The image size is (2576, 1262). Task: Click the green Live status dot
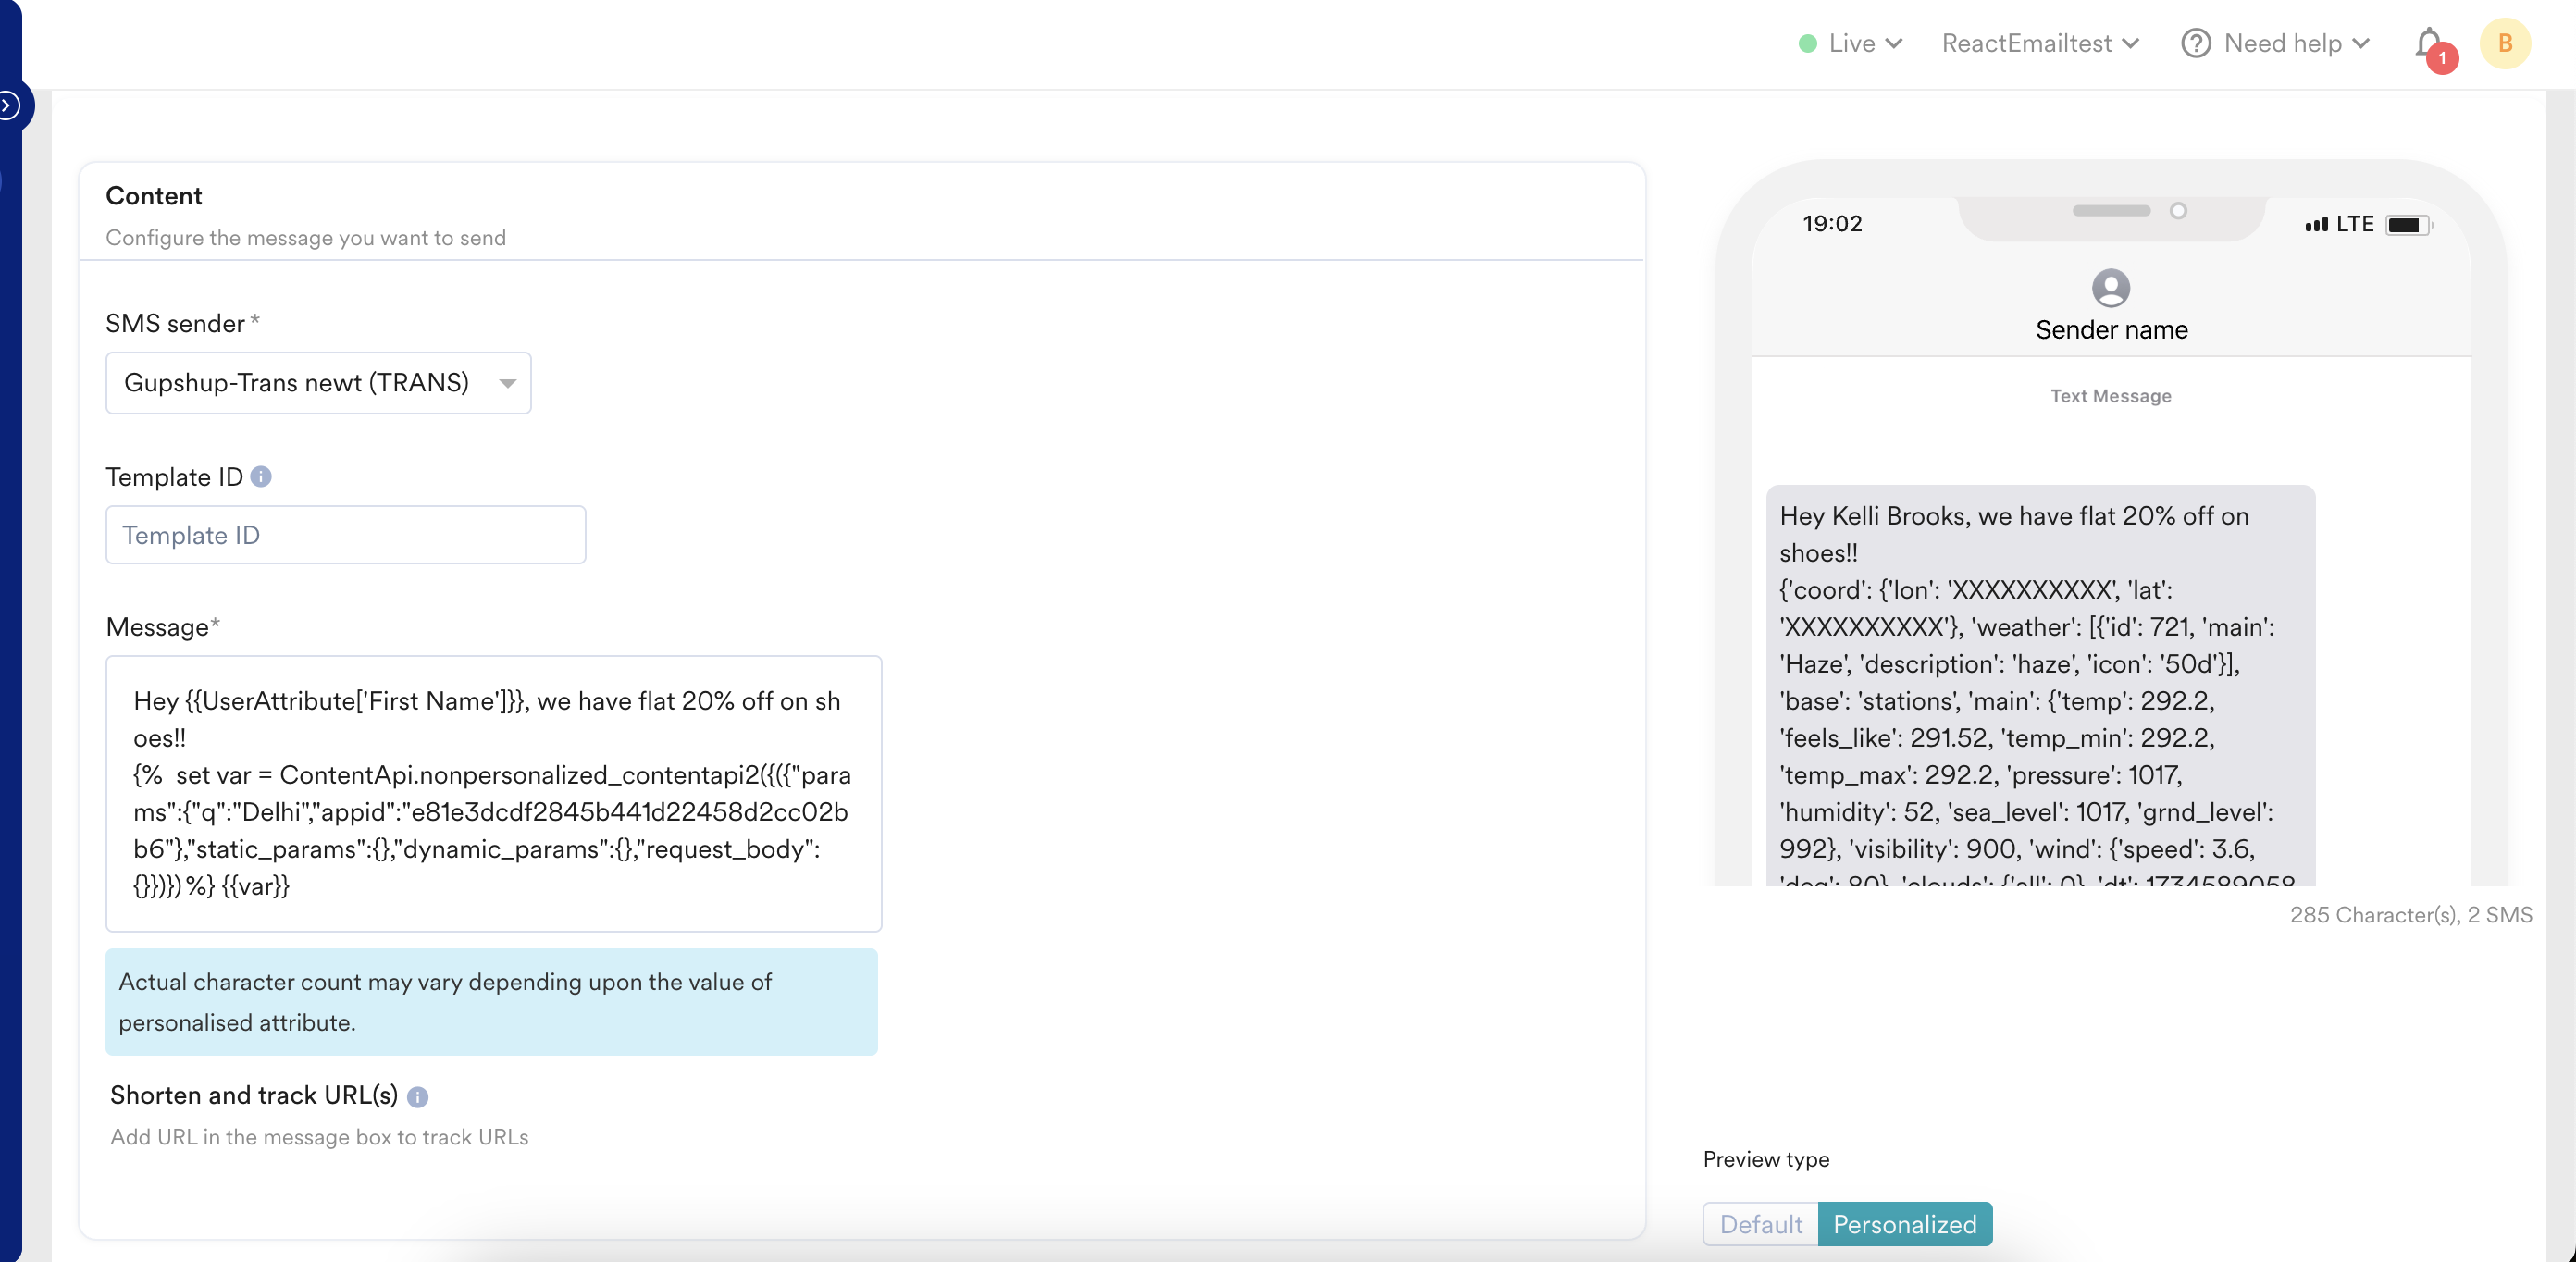[x=1807, y=43]
